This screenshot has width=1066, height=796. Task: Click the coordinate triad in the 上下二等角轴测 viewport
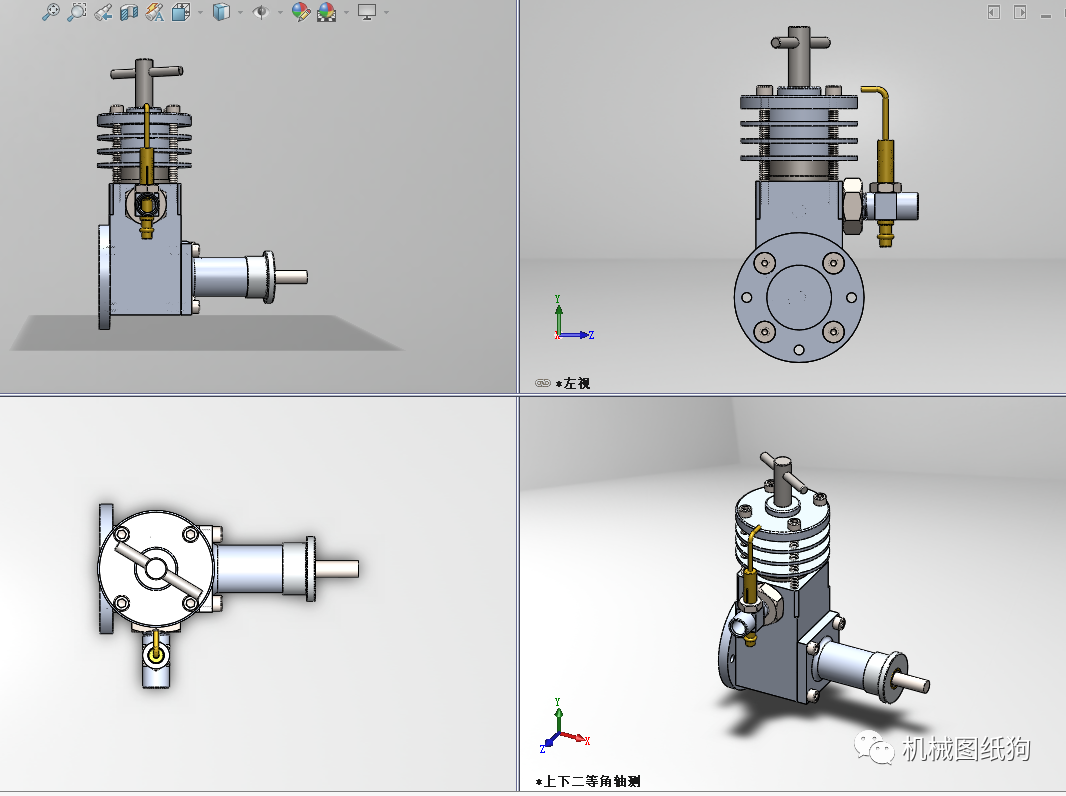point(564,726)
